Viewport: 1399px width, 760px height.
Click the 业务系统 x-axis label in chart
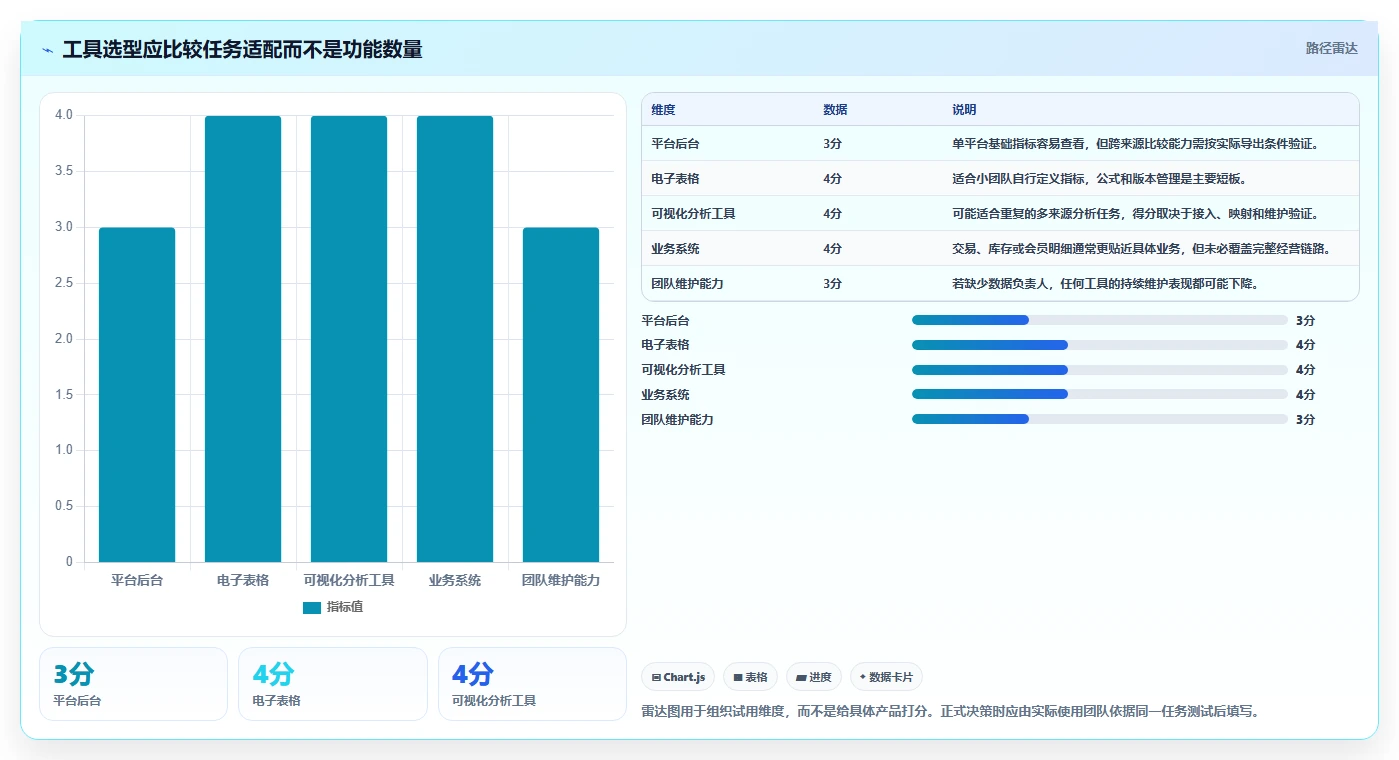click(455, 580)
